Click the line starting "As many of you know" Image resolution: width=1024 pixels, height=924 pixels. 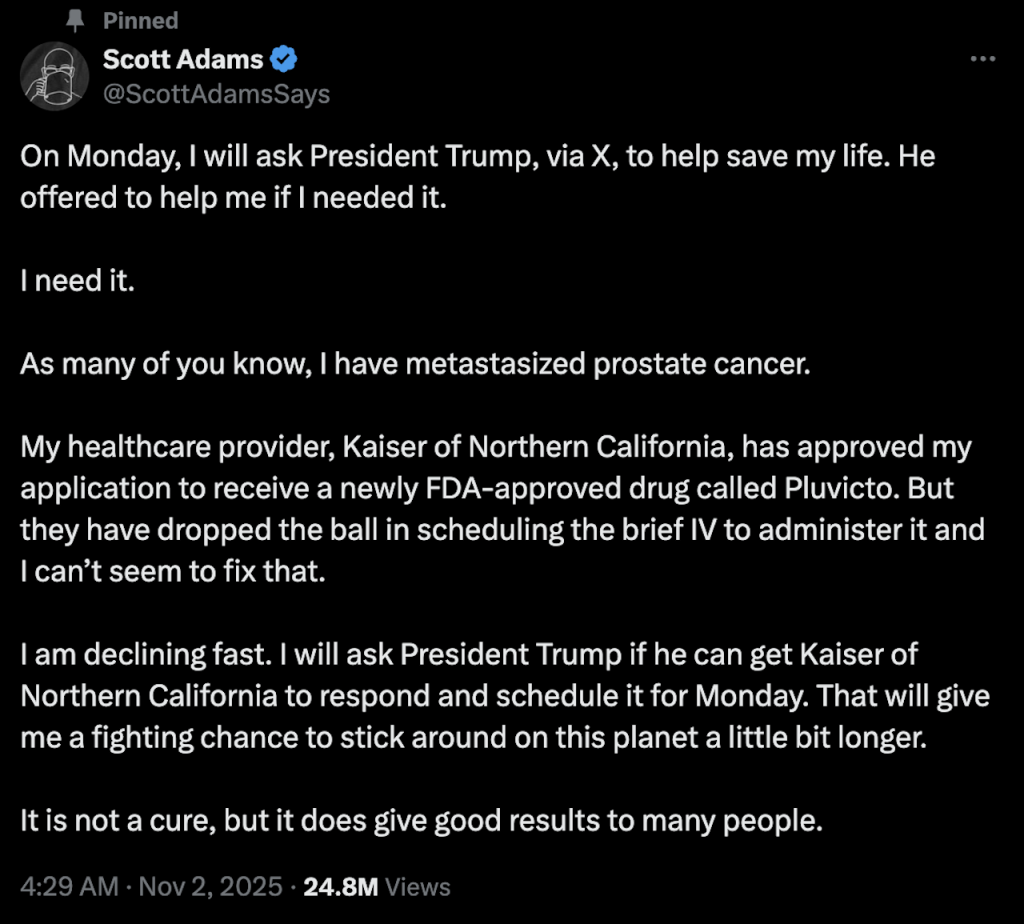[413, 364]
